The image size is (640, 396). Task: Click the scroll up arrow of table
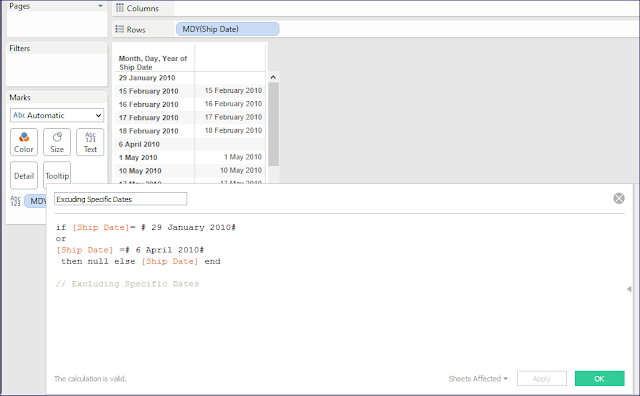273,77
